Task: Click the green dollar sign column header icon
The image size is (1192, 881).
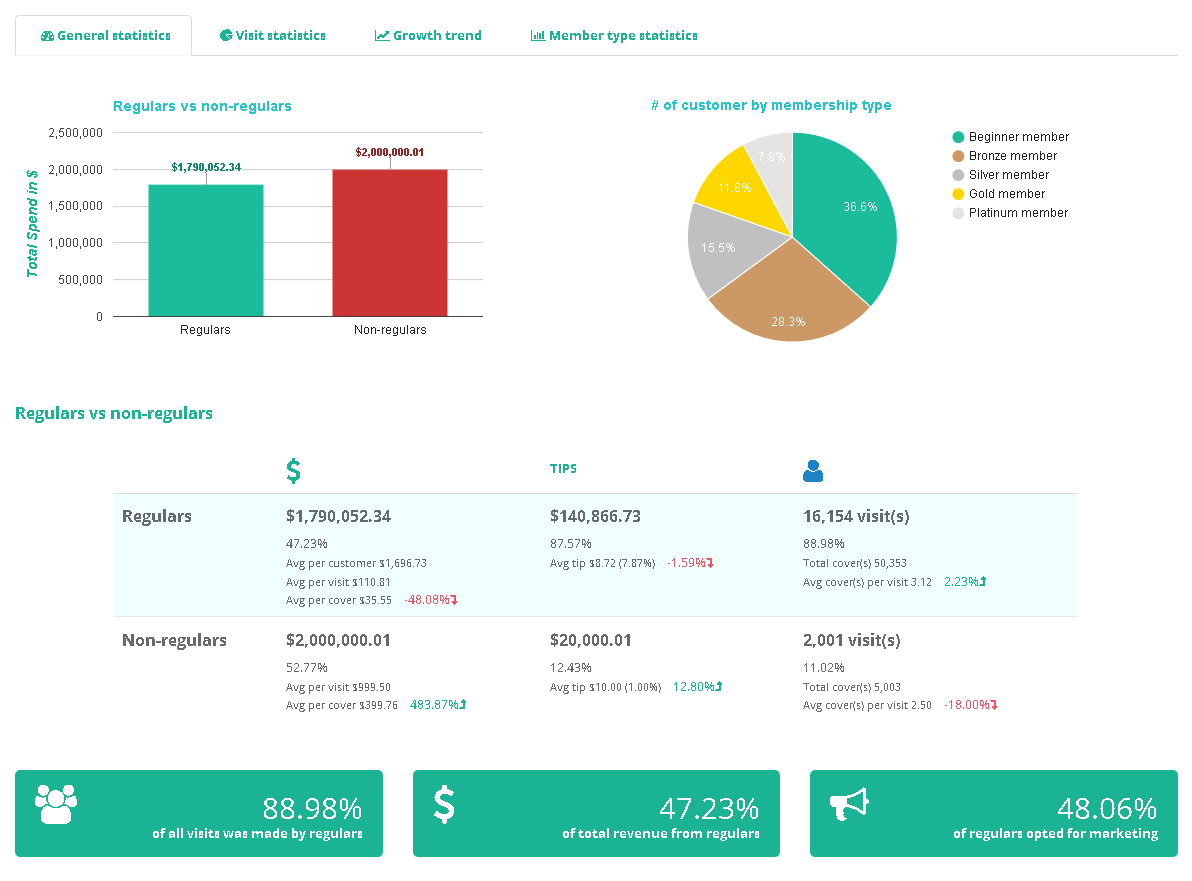Action: (293, 468)
